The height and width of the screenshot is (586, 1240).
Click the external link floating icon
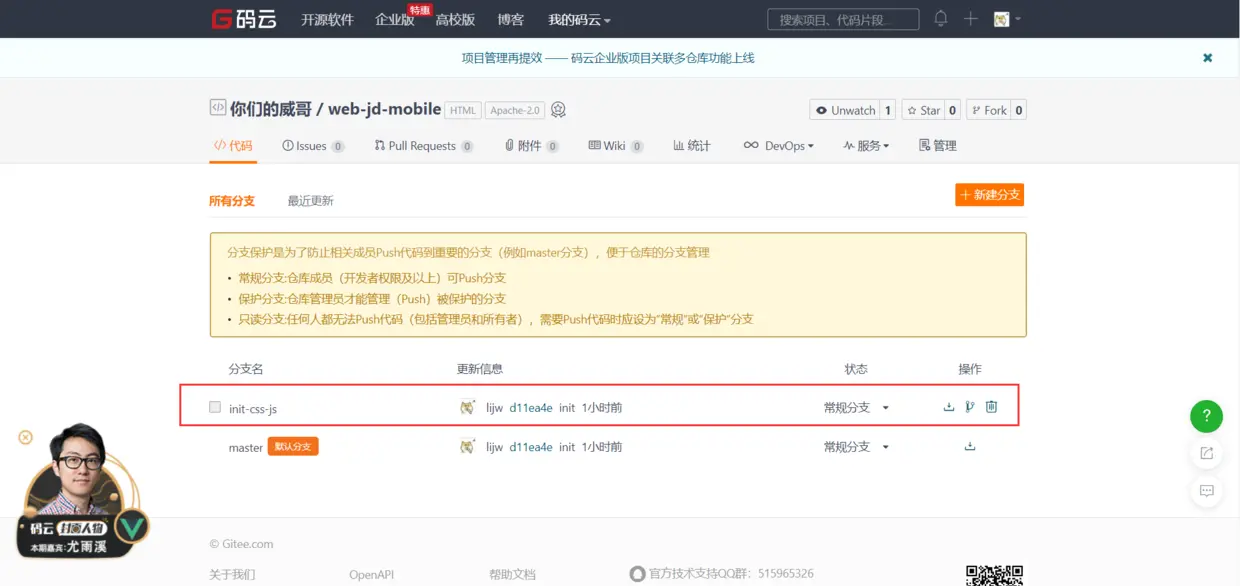1206,453
